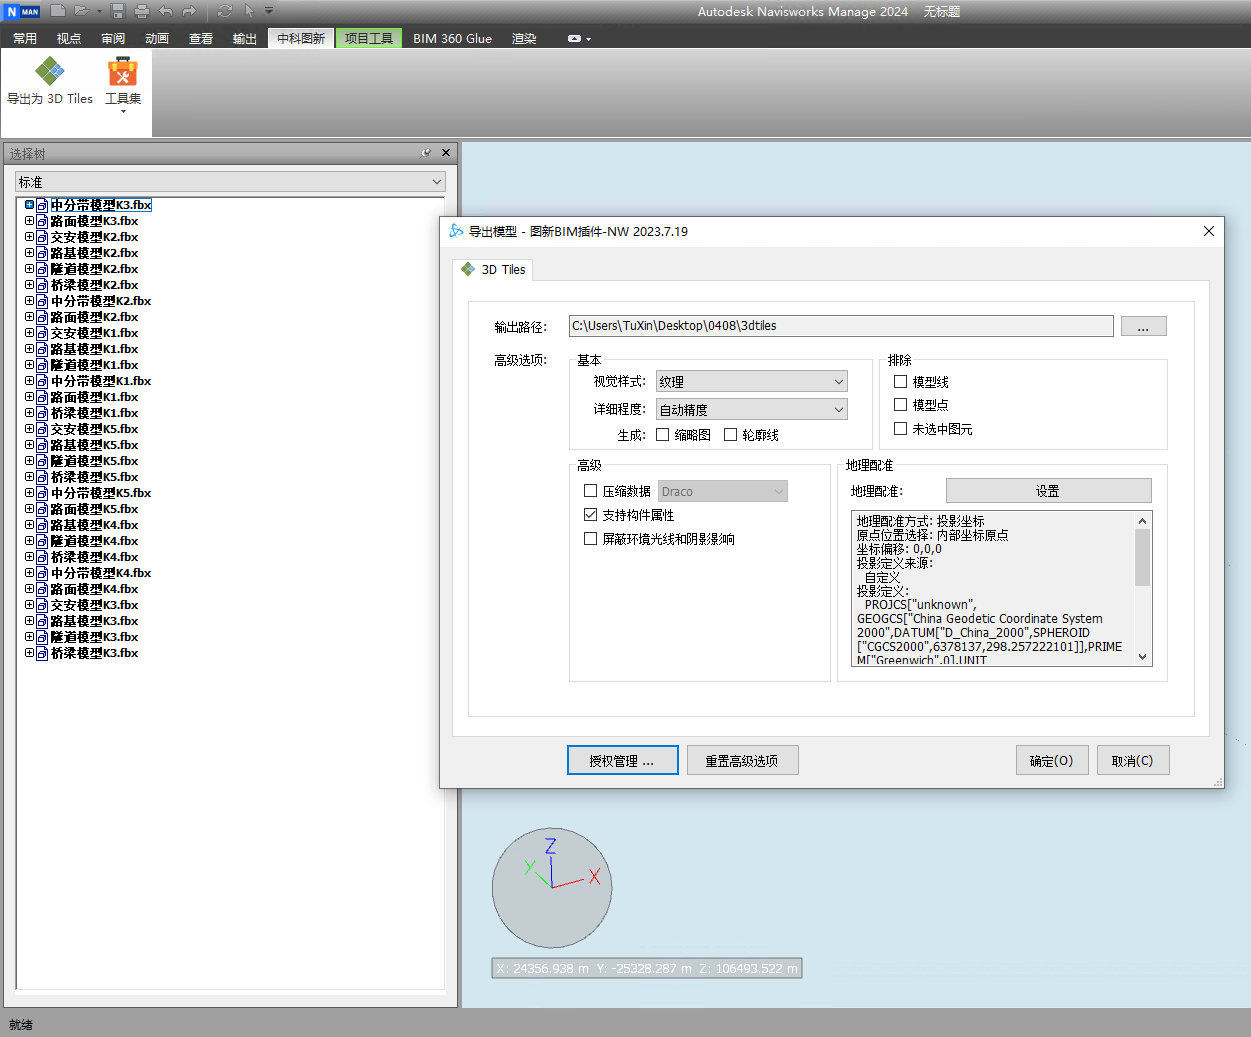Click the Save disk icon
This screenshot has width=1251, height=1037.
pos(118,11)
